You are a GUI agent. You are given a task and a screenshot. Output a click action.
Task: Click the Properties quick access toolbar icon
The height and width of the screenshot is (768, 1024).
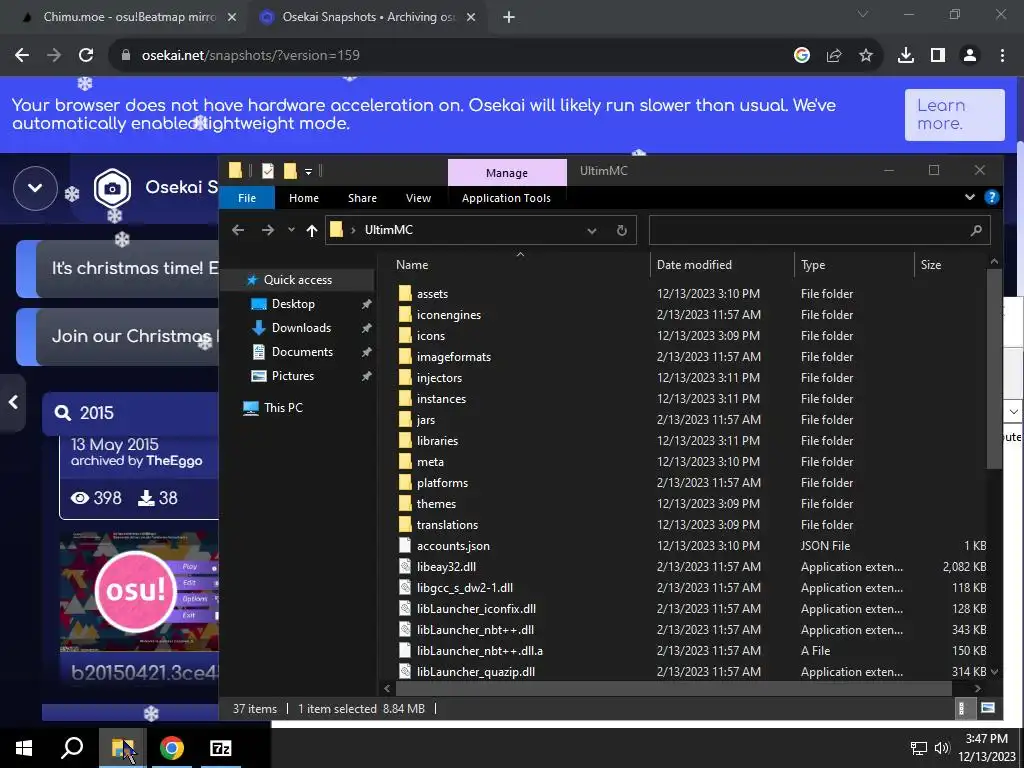tap(268, 171)
